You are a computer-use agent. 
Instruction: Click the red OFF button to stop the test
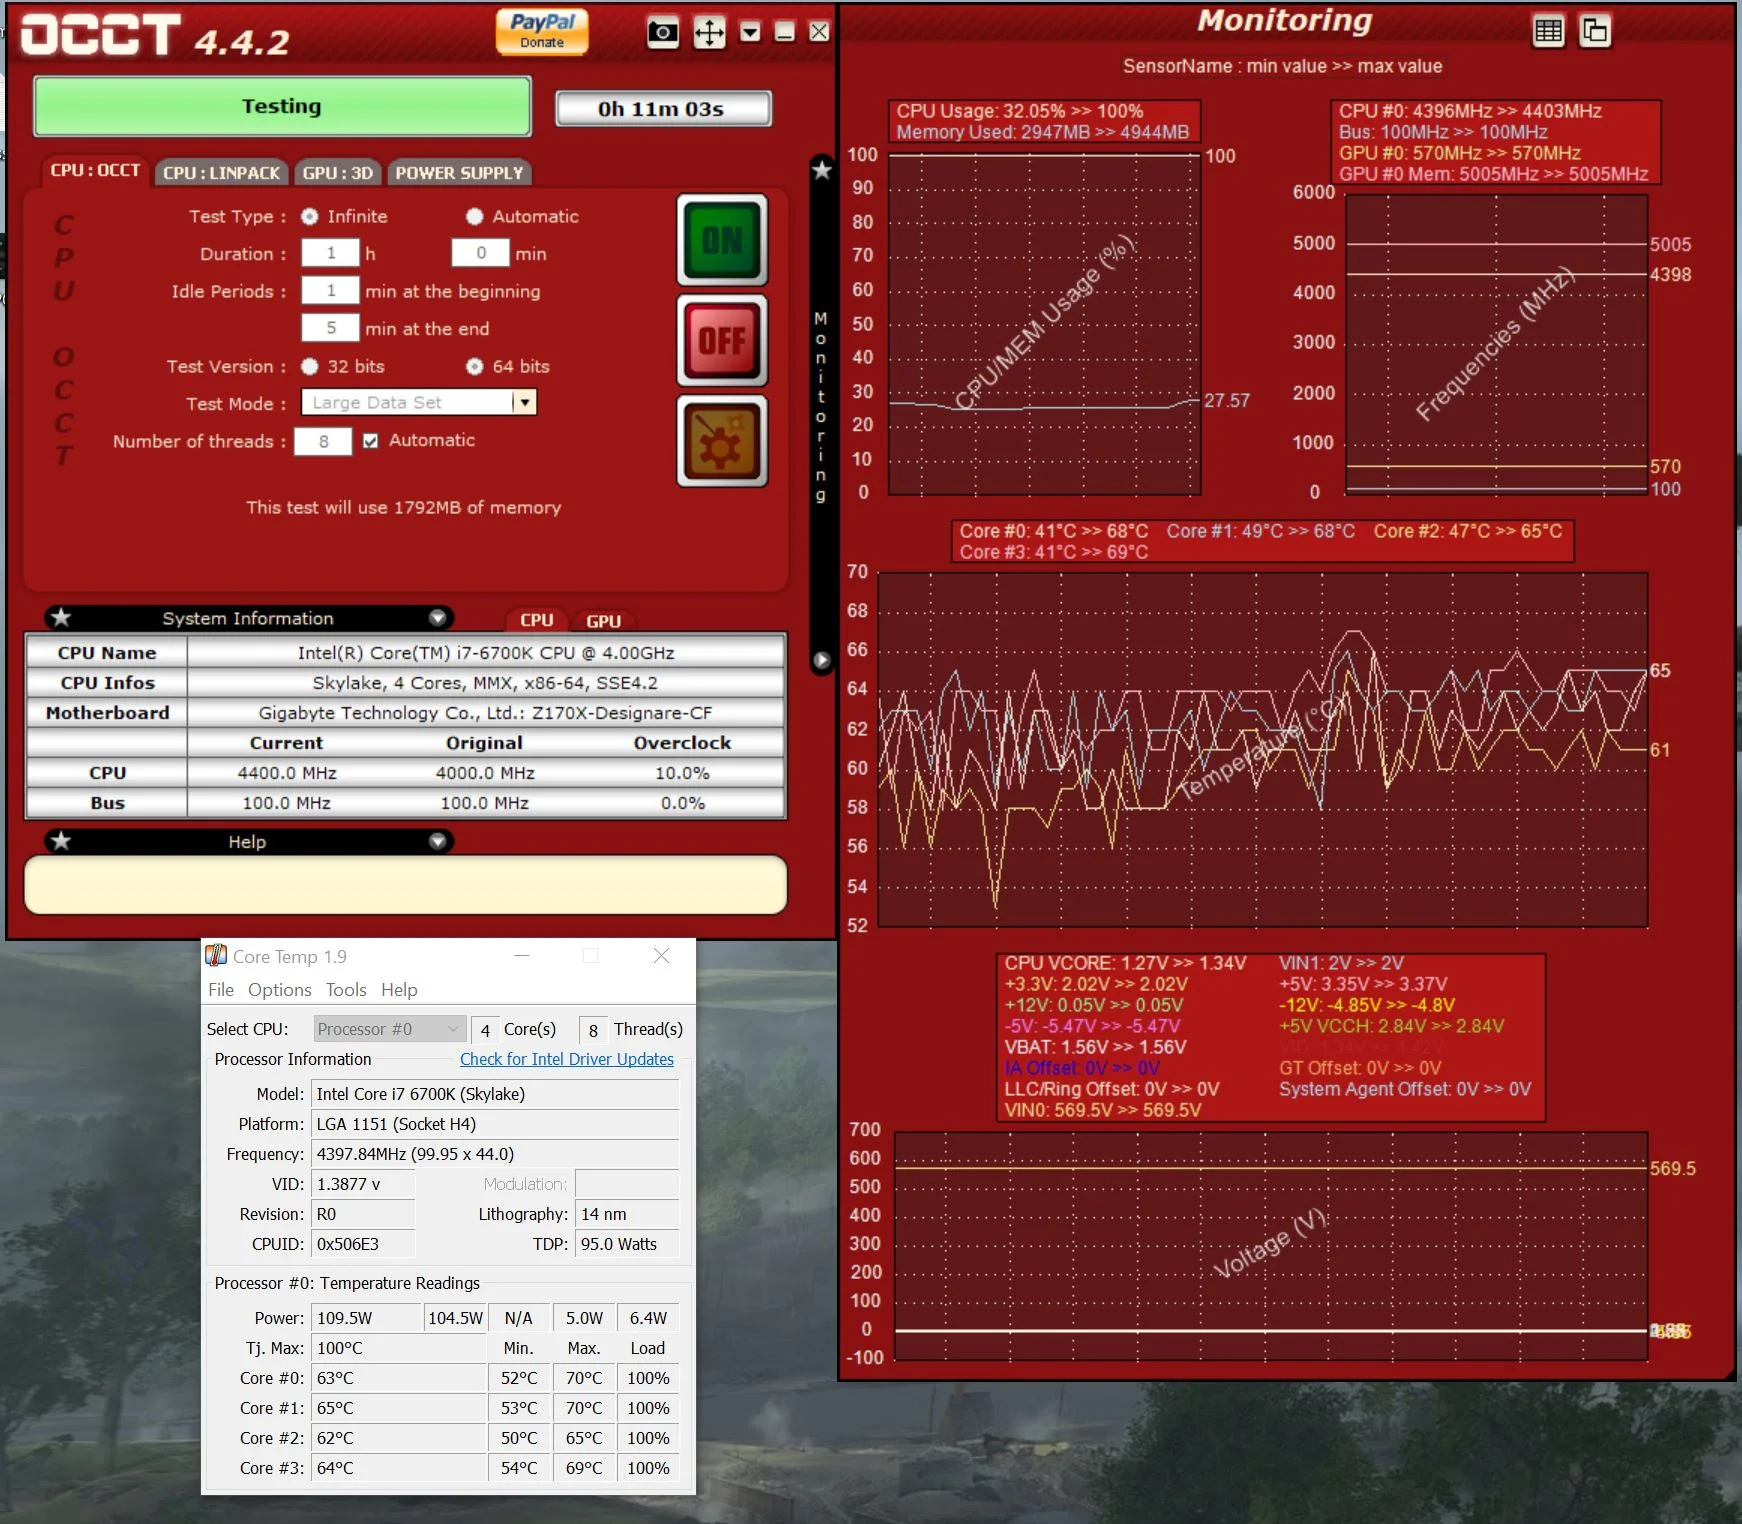(x=722, y=341)
